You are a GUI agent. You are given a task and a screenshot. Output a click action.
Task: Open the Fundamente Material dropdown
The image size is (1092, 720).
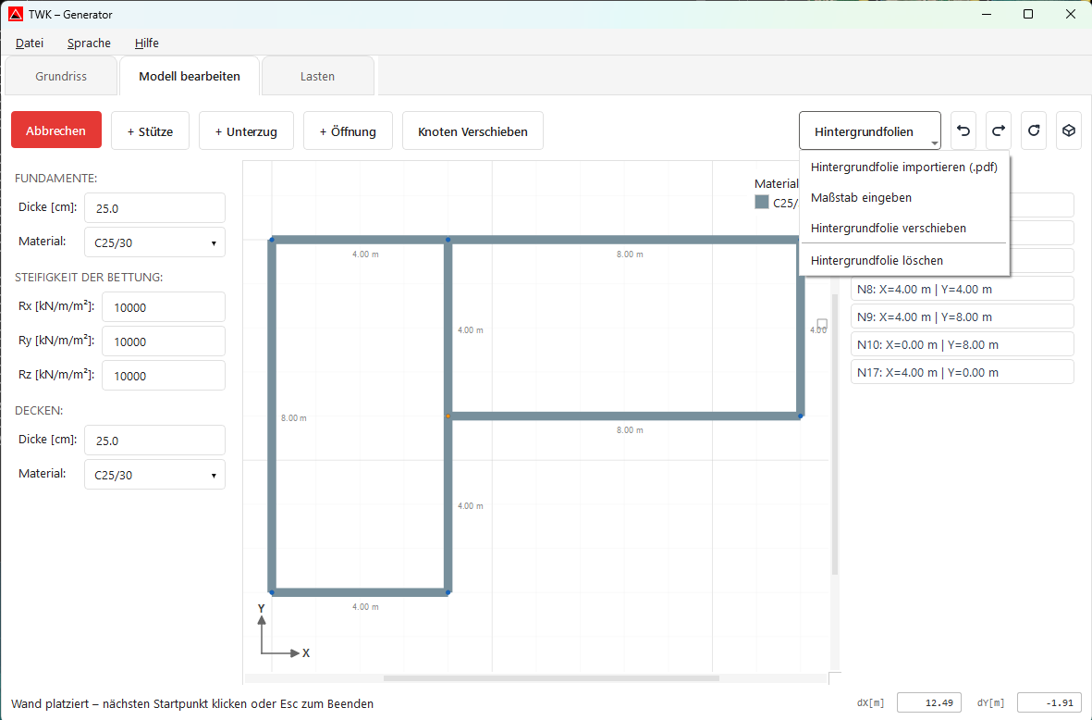click(154, 241)
